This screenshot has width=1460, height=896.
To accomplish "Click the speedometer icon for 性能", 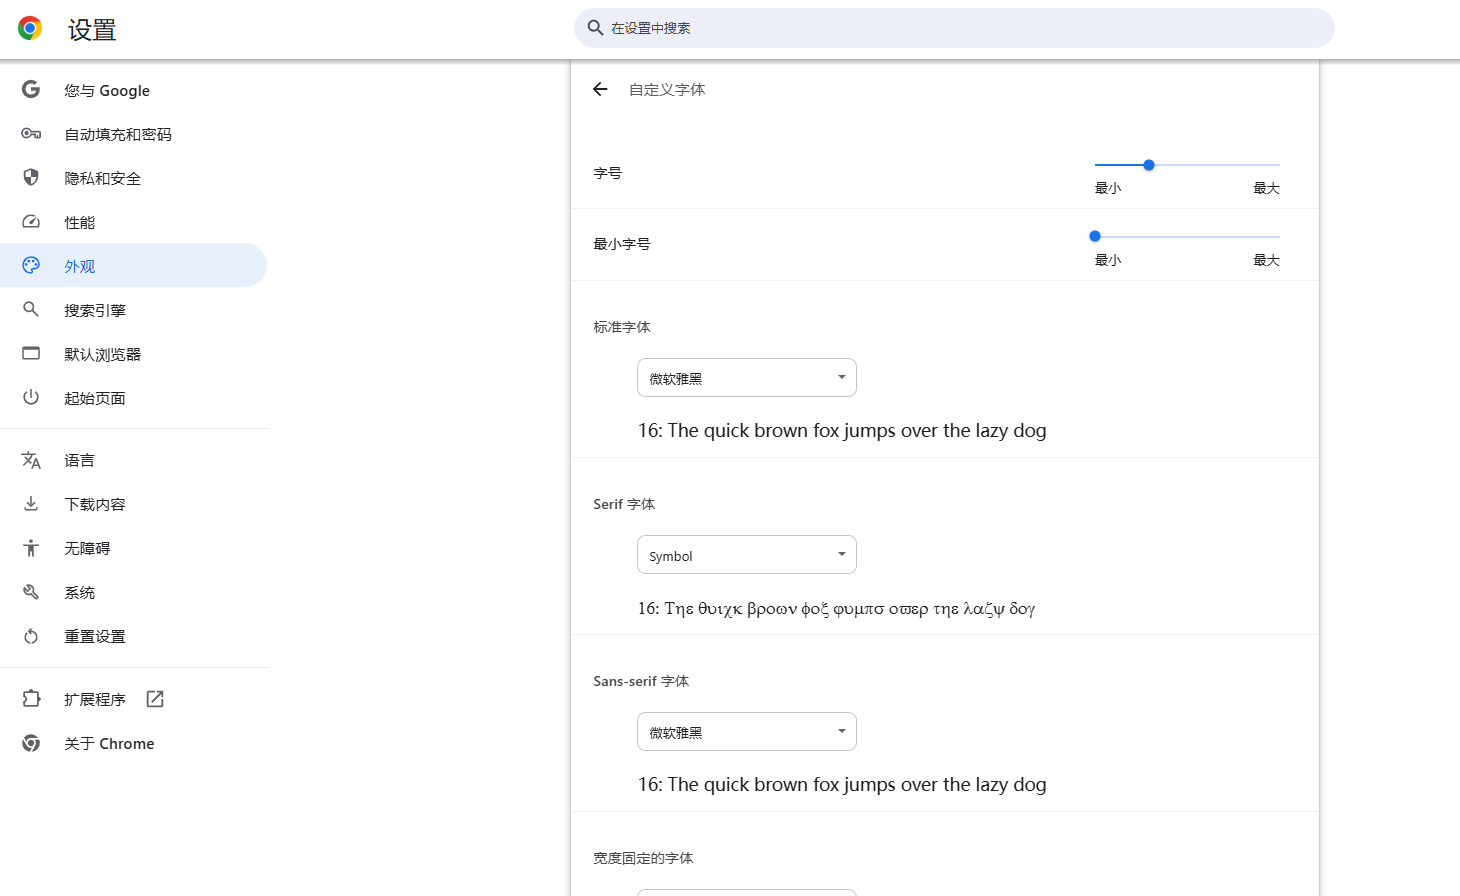I will point(31,221).
